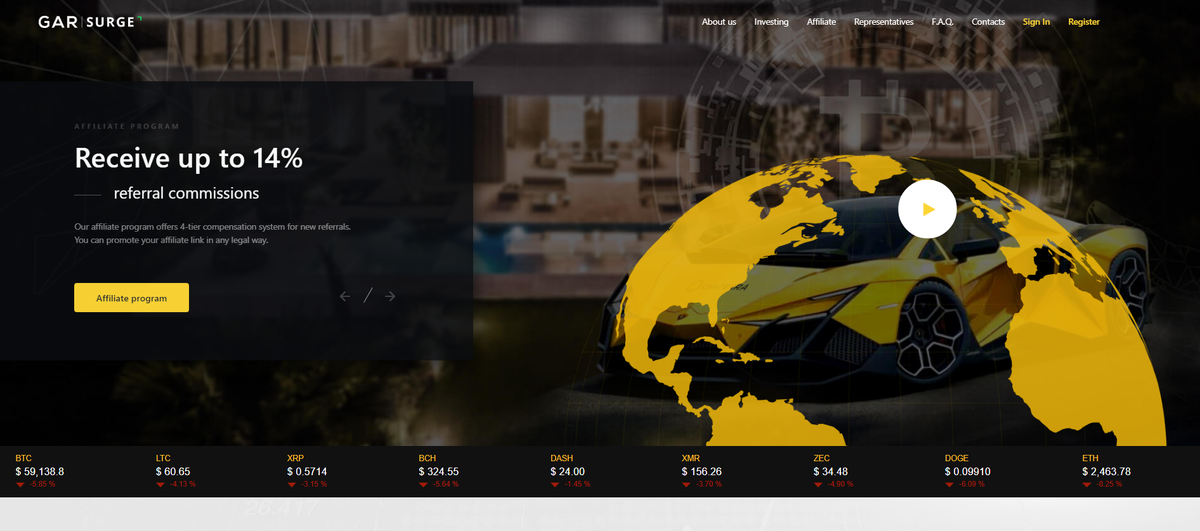This screenshot has width=1200, height=531.
Task: Click the Affiliate program button
Action: (x=131, y=298)
